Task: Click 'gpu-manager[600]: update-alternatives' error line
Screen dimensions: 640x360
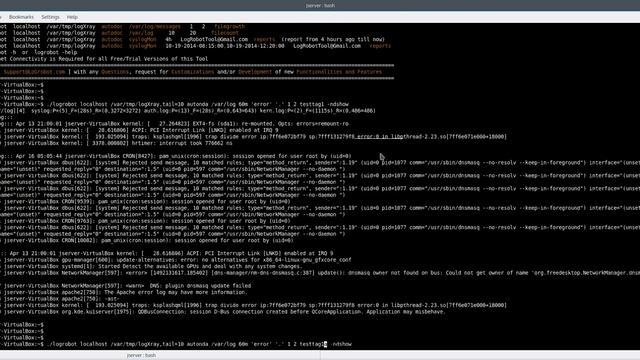Action: [x=176, y=260]
